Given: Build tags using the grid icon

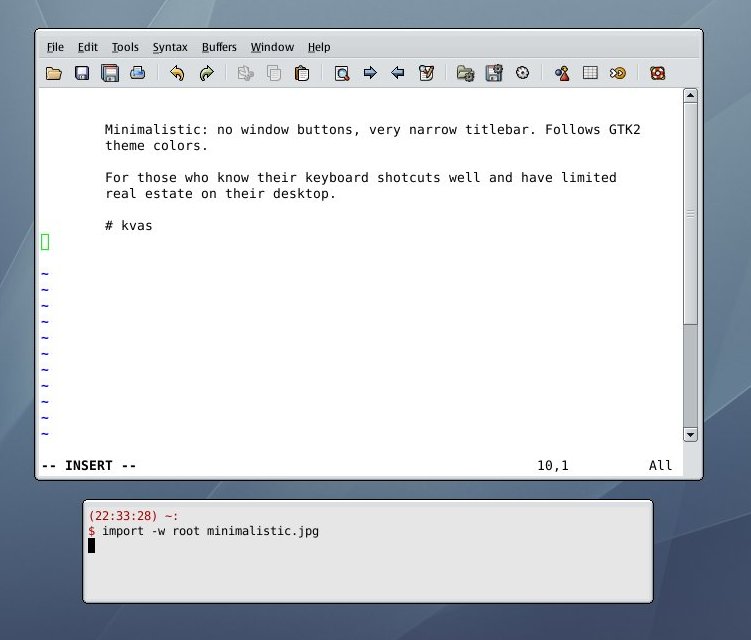Looking at the screenshot, I should (590, 73).
